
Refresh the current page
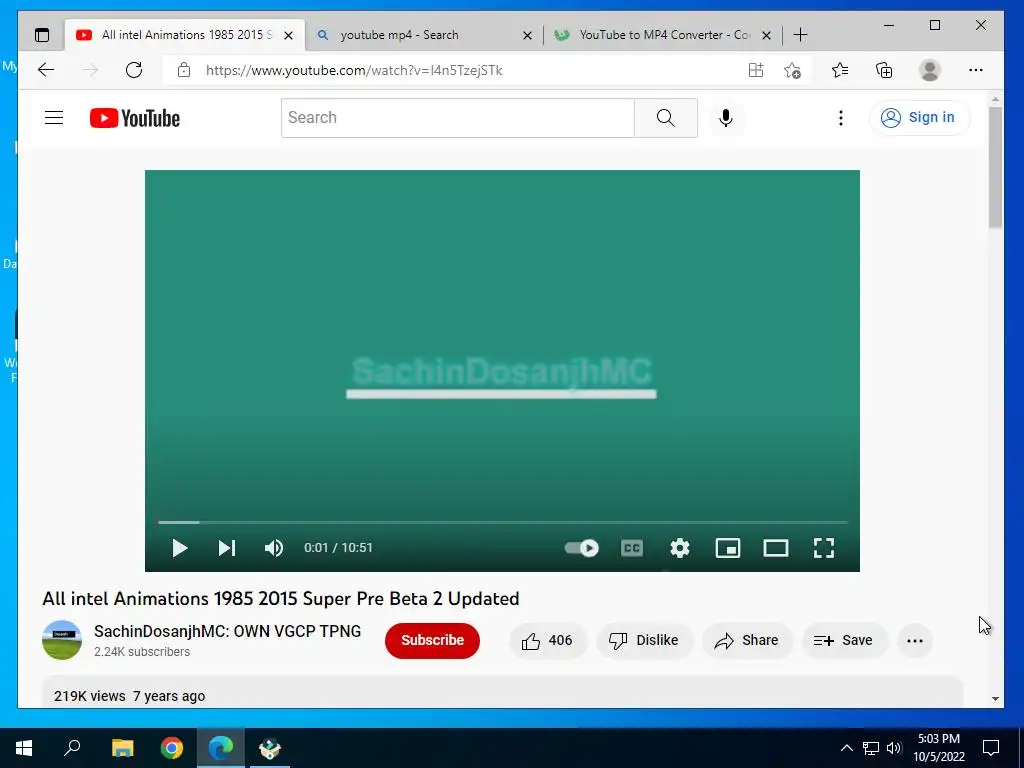point(134,70)
